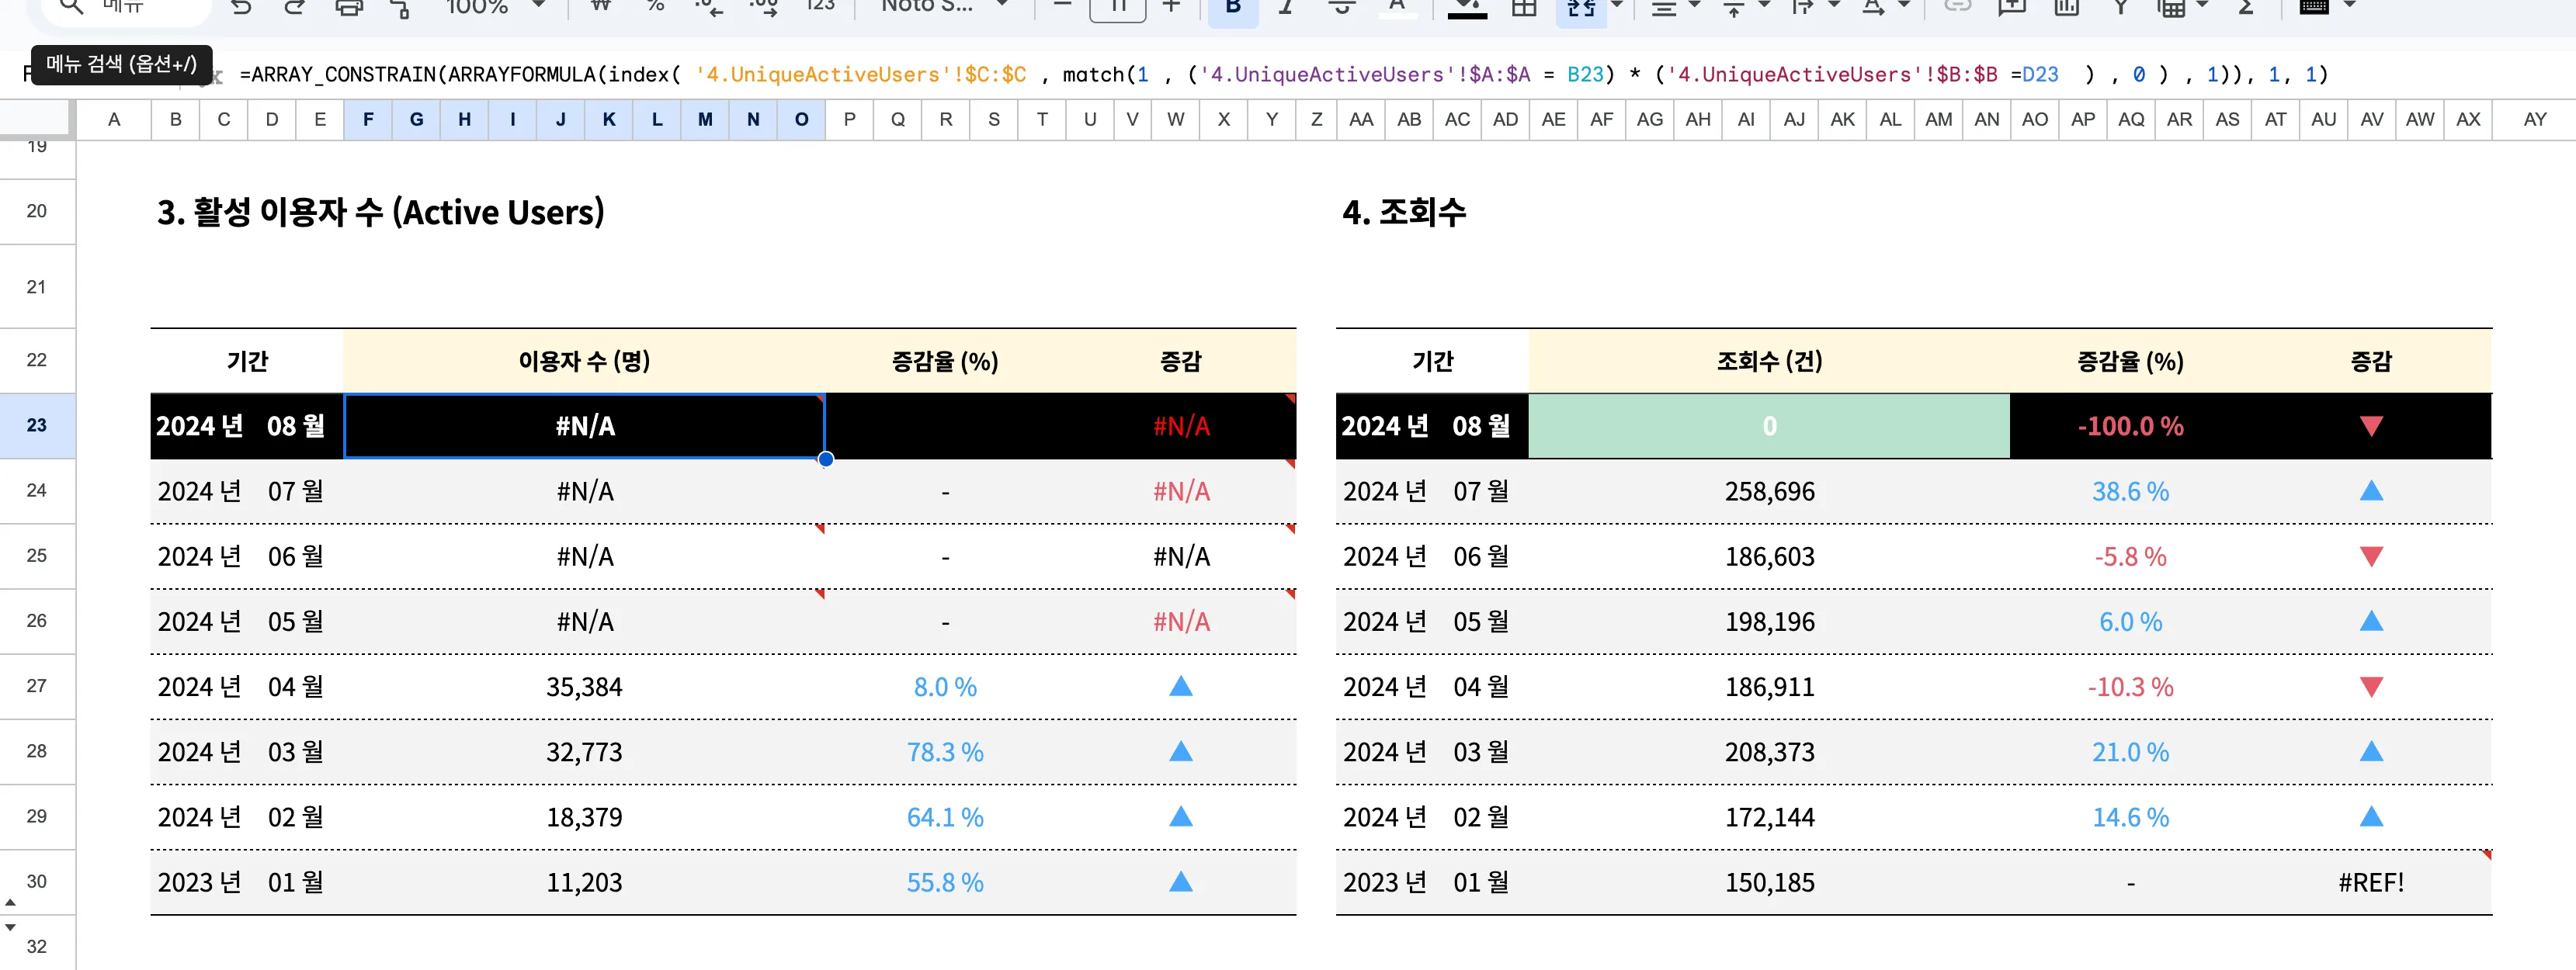Pick a cell fill color
Image resolution: width=2576 pixels, height=970 pixels.
(1467, 7)
